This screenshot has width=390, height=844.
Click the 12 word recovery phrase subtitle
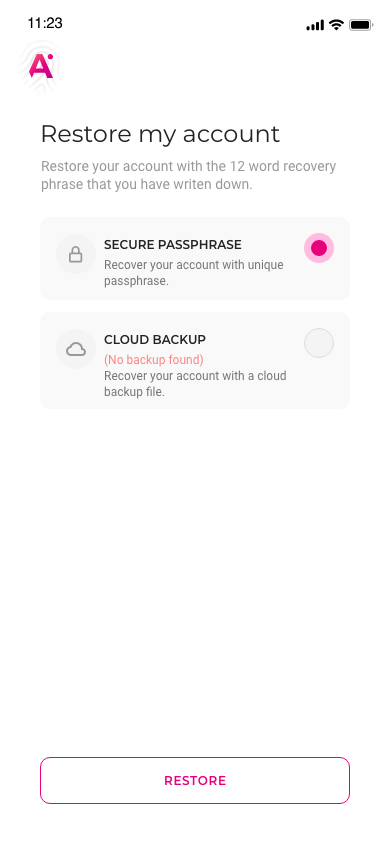(188, 175)
